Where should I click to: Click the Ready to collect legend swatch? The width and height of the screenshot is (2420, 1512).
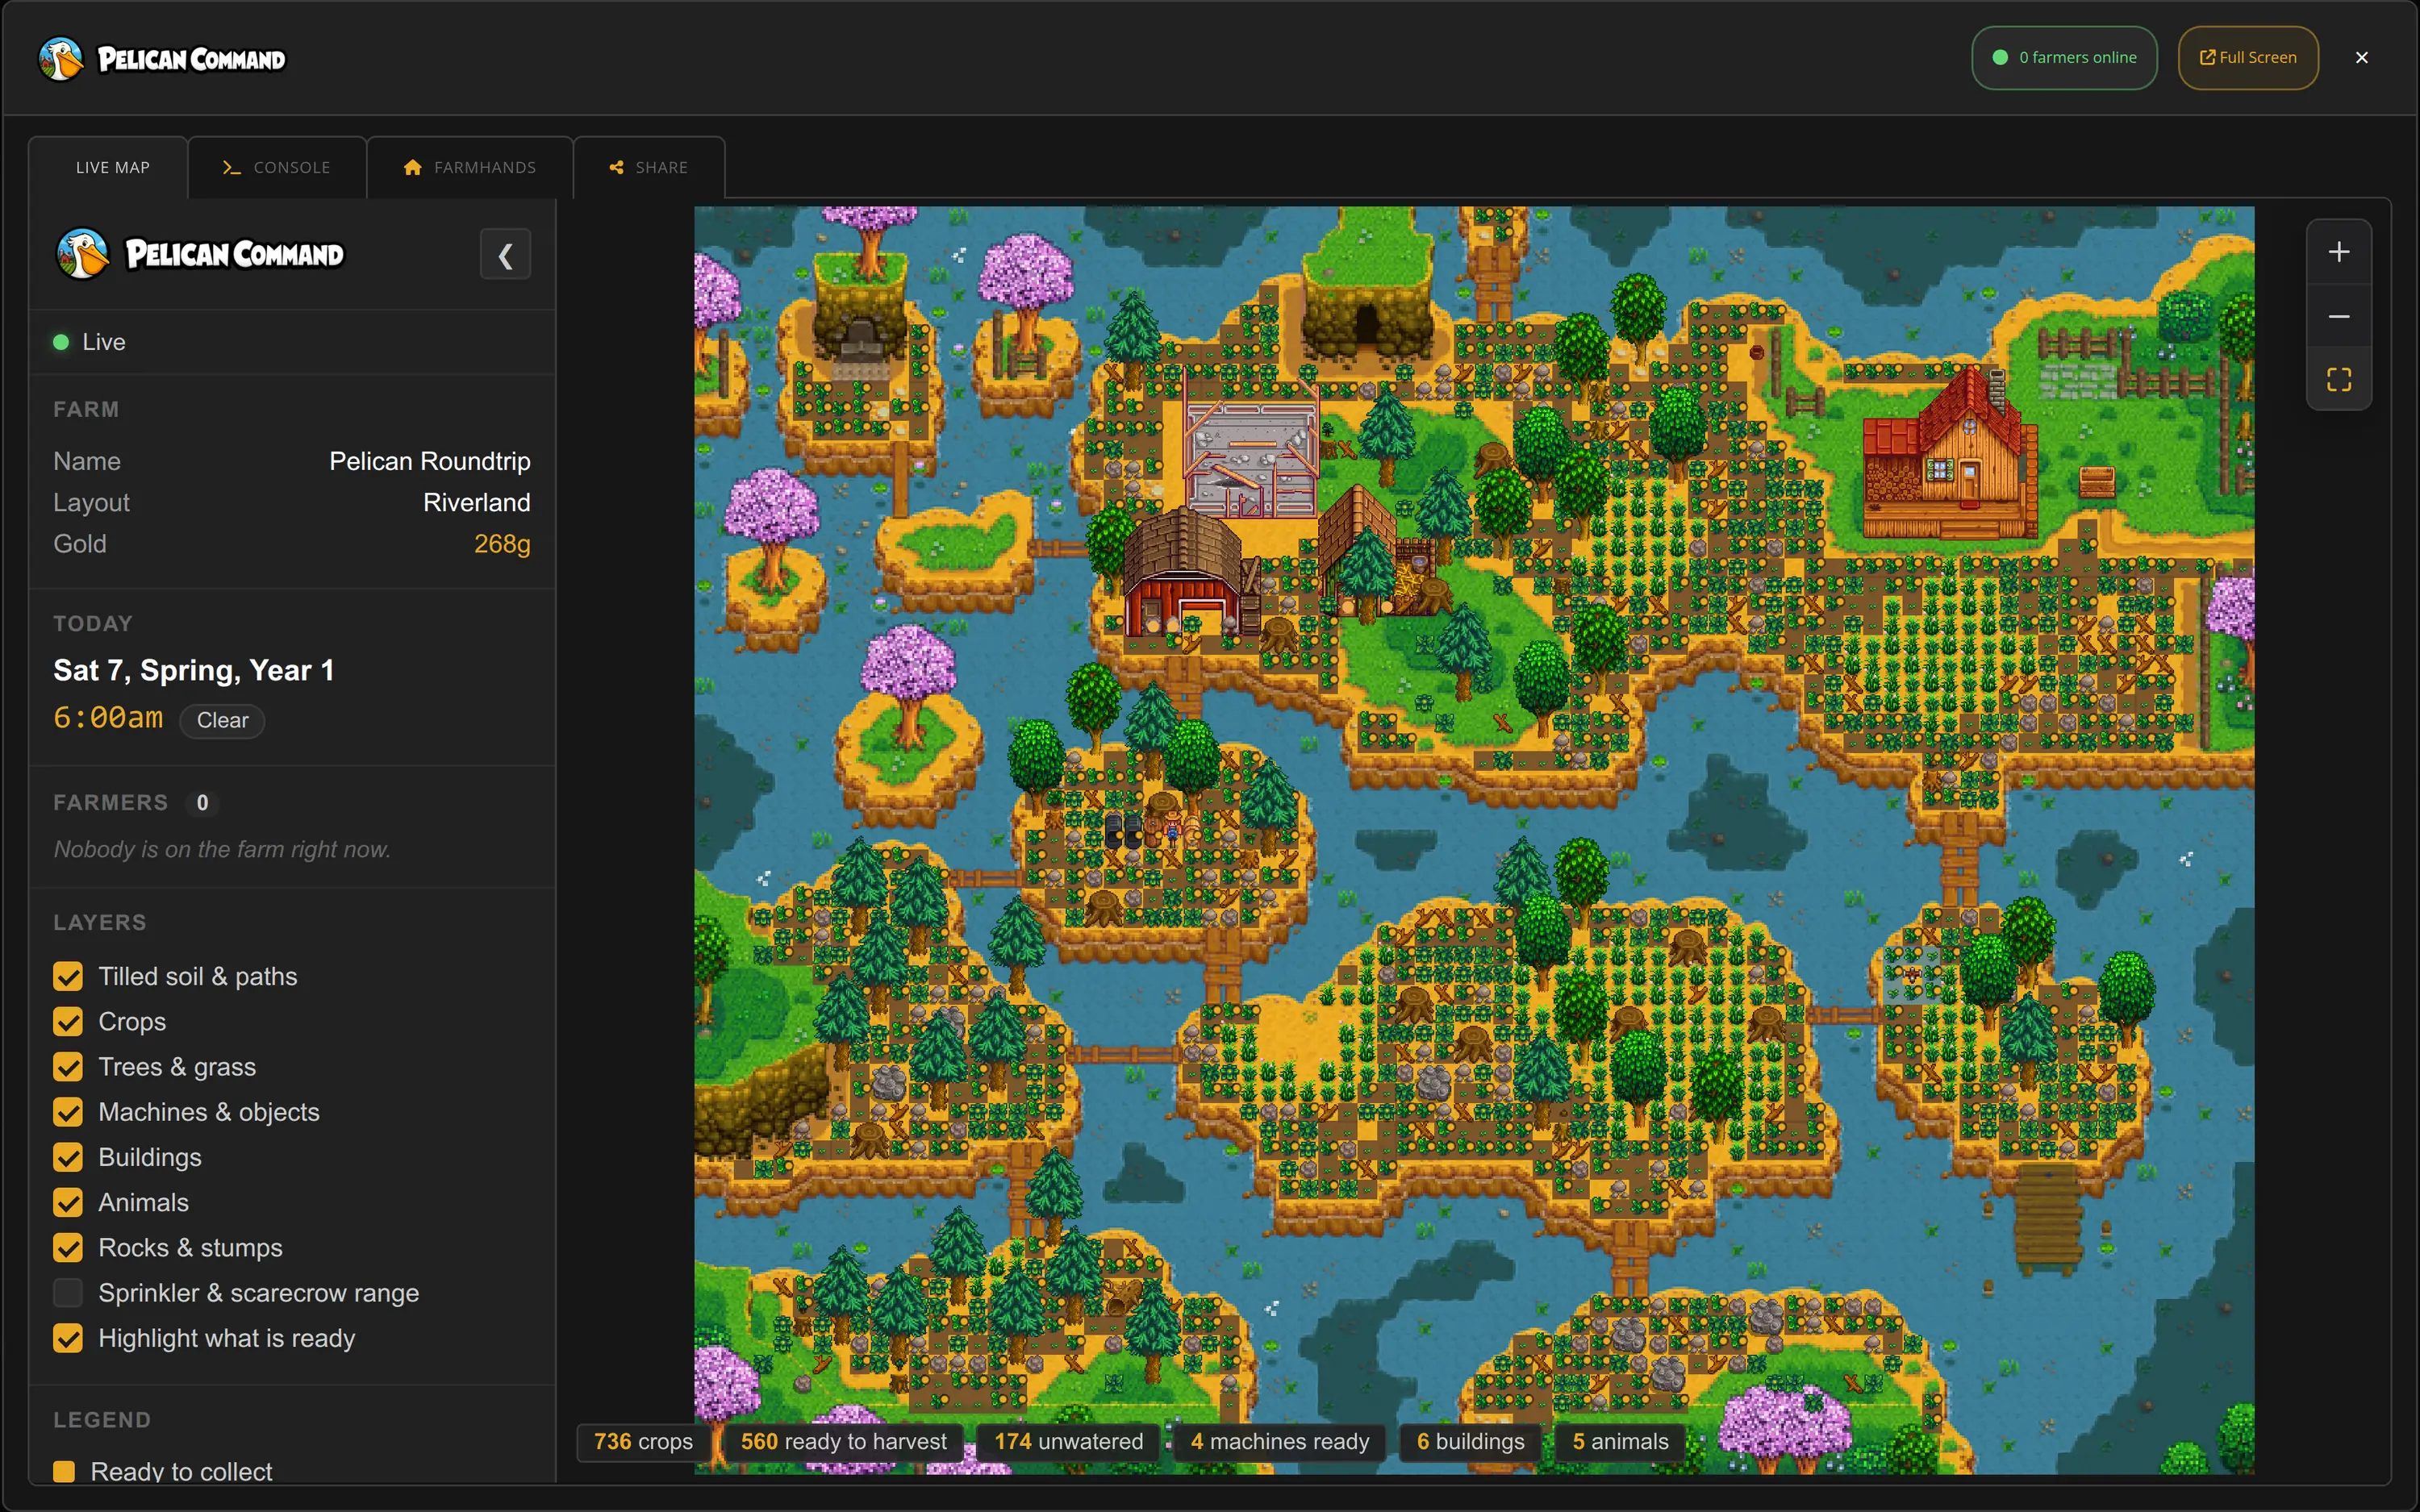pyautogui.click(x=64, y=1471)
